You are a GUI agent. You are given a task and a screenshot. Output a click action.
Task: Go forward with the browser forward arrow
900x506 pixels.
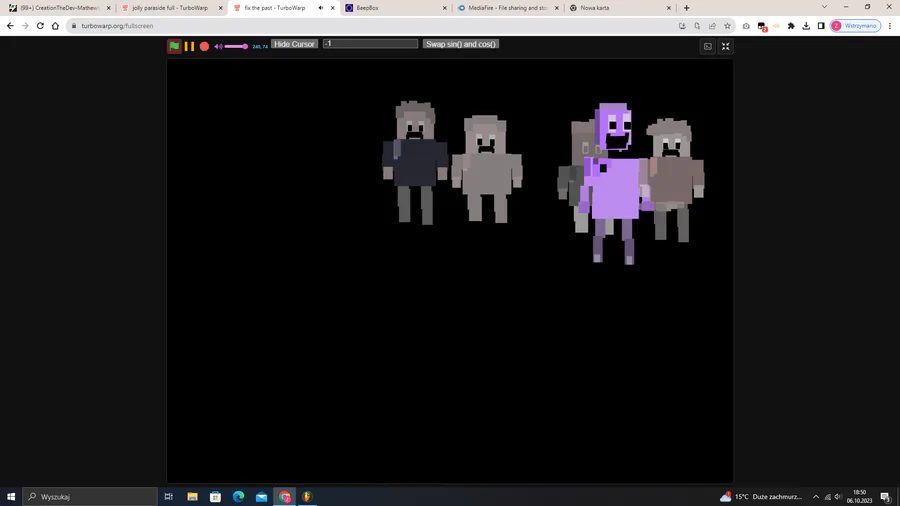pos(25,26)
